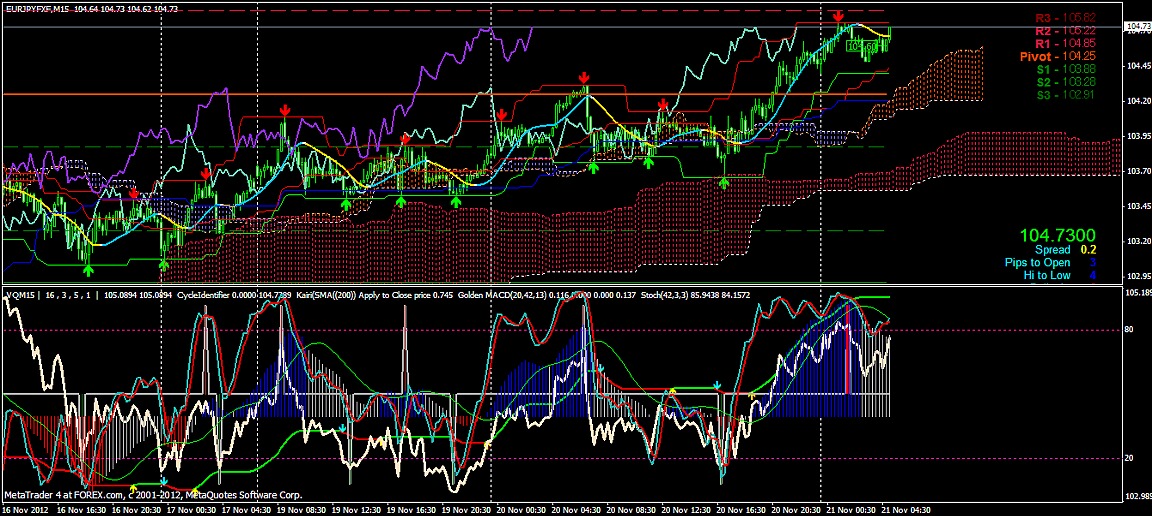Select the Pips to Open text

(x=1037, y=262)
